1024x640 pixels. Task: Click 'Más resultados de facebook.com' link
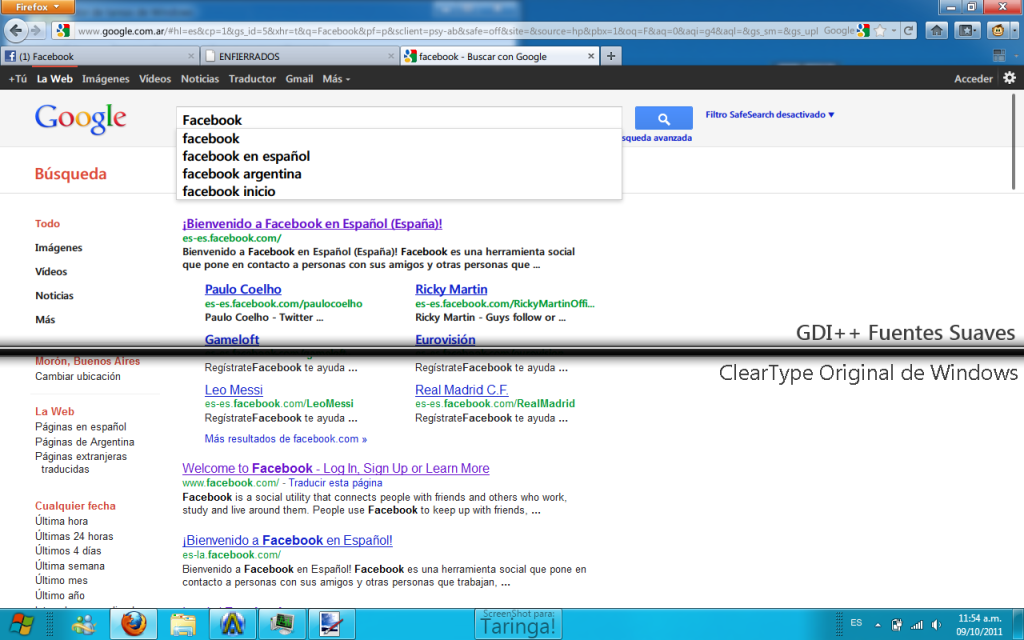click(285, 439)
